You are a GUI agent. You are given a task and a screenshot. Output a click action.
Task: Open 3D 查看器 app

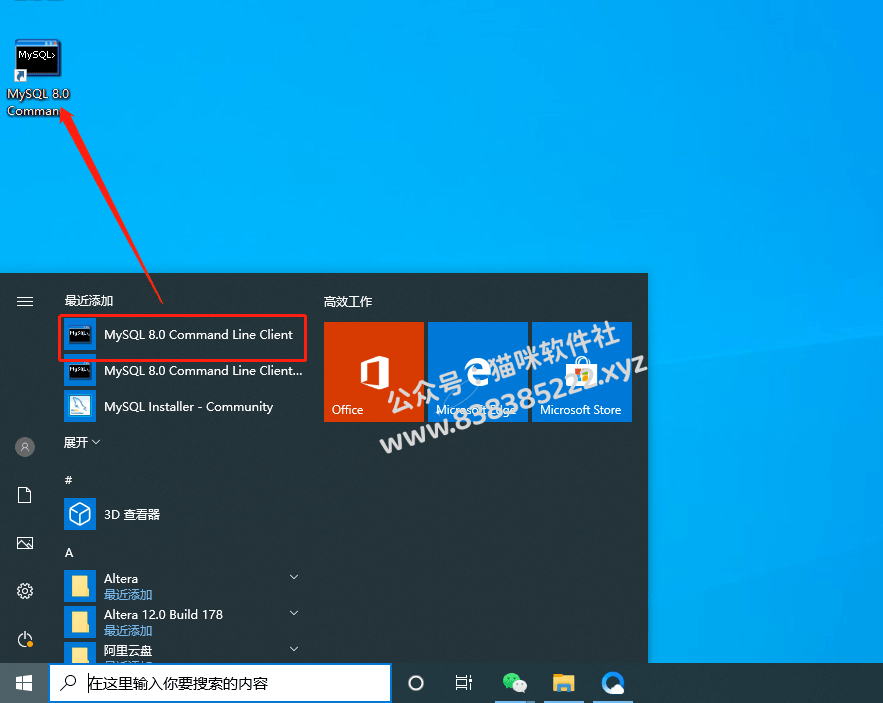pyautogui.click(x=183, y=514)
